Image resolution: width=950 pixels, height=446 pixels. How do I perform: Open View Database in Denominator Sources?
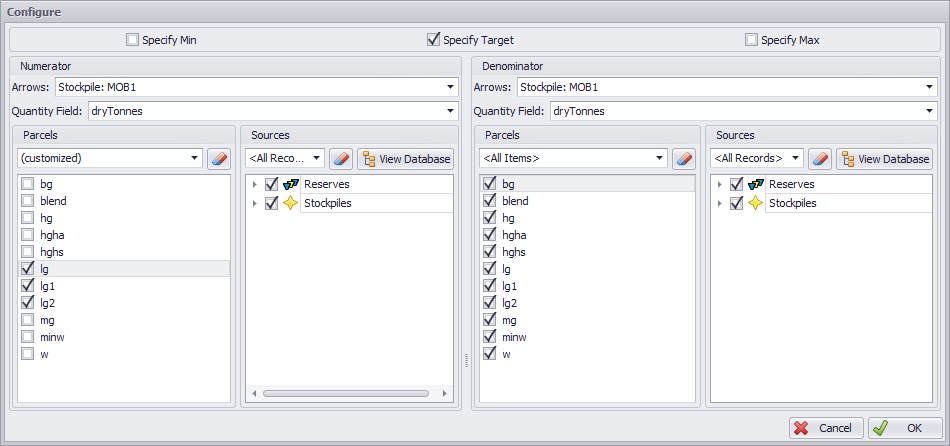tap(885, 158)
